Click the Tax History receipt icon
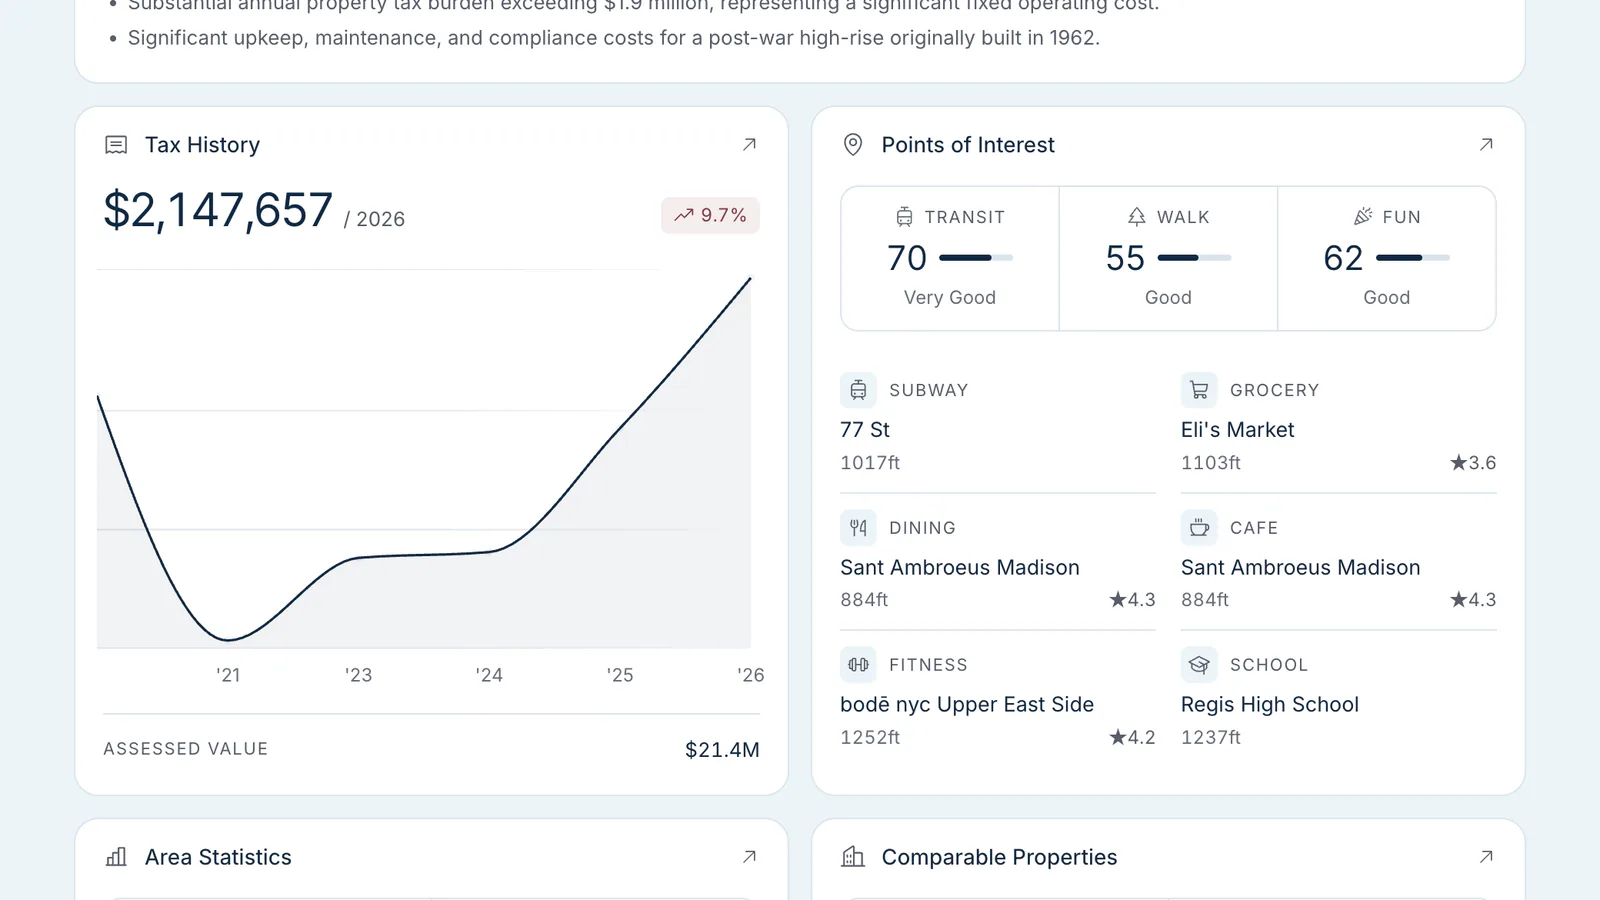 click(116, 145)
